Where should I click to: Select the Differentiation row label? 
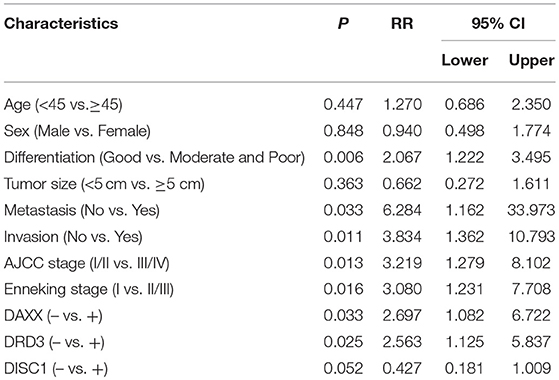(155, 158)
